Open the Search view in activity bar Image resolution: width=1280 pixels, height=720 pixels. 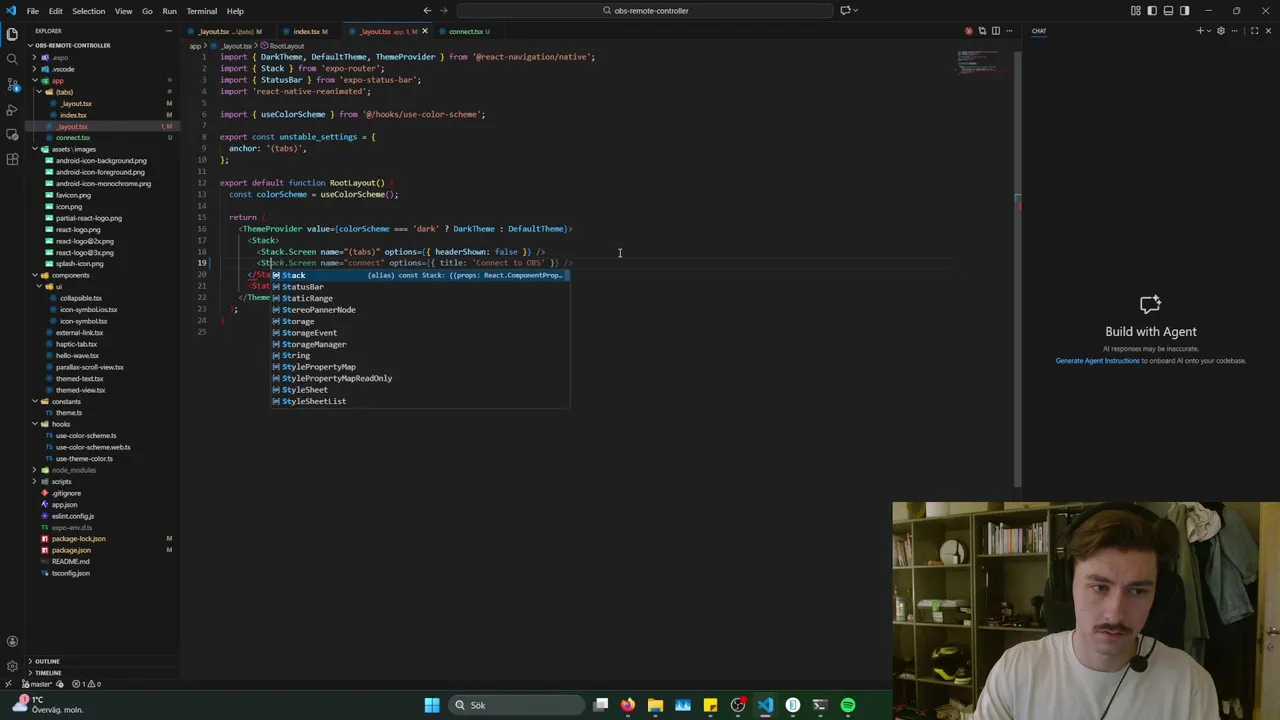pyautogui.click(x=12, y=59)
